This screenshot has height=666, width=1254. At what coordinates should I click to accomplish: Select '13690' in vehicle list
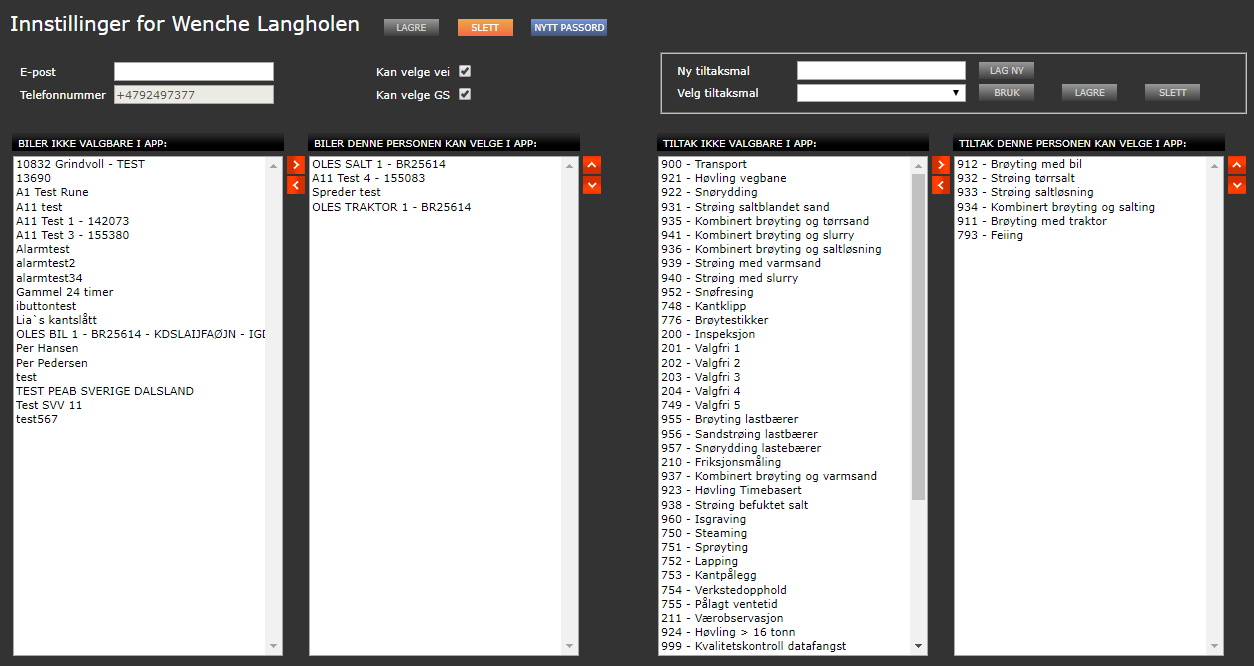point(140,178)
